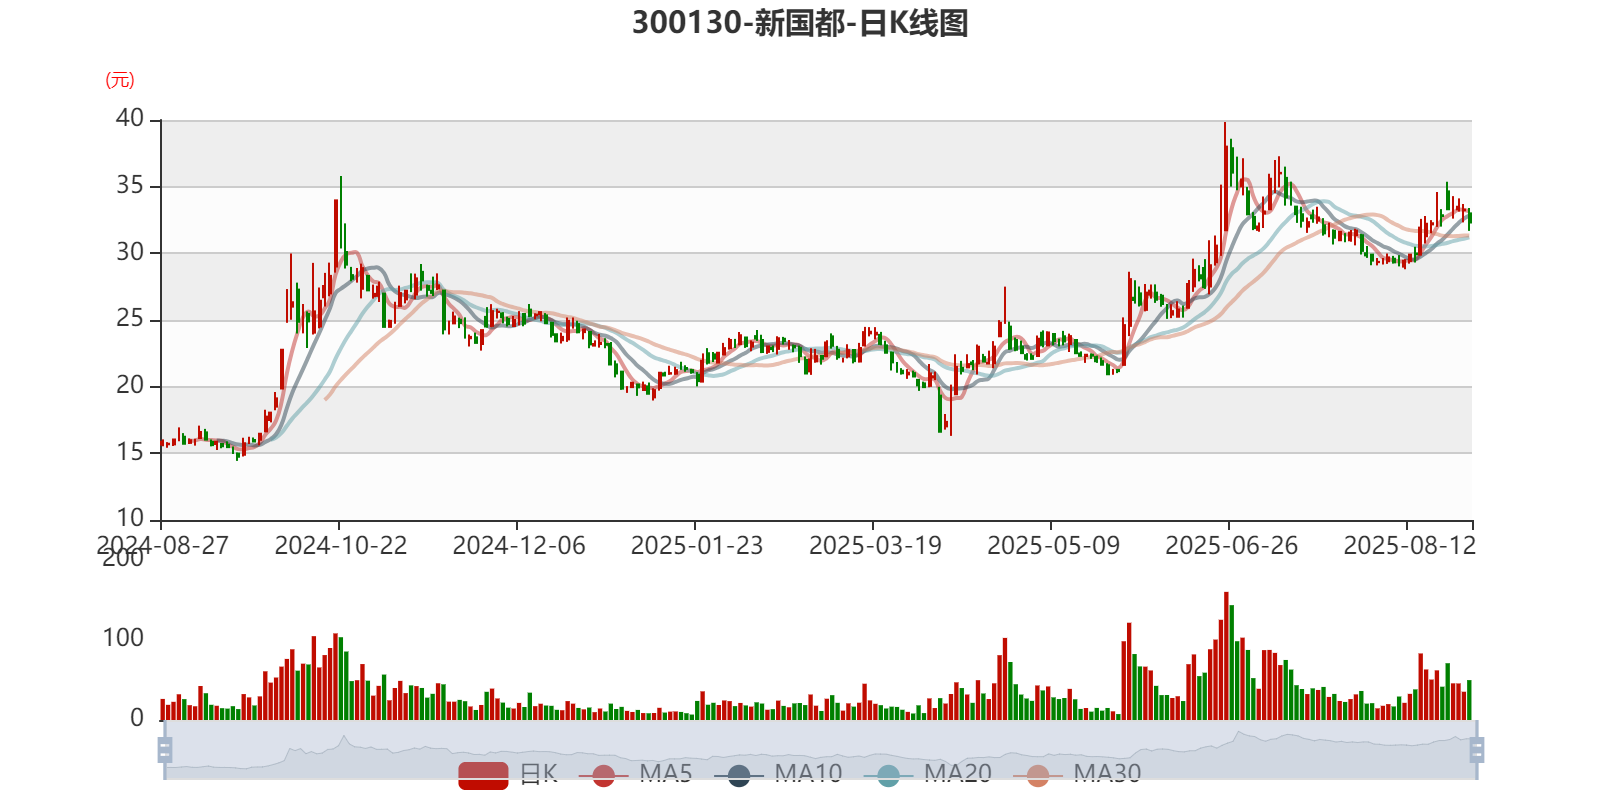The height and width of the screenshot is (800, 1600).
Task: Click the 40 price axis label
Action: tap(130, 118)
